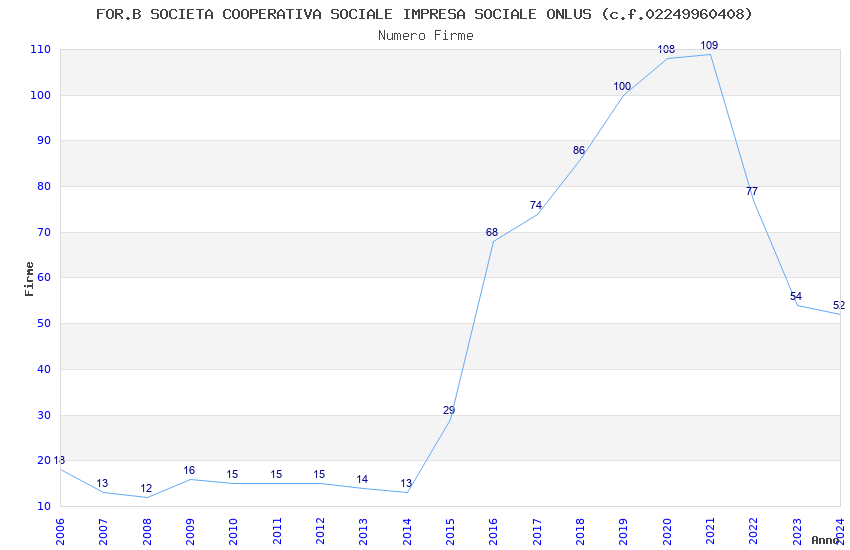
Task: Pick the data label 15 for year 2011
Action: pos(276,475)
